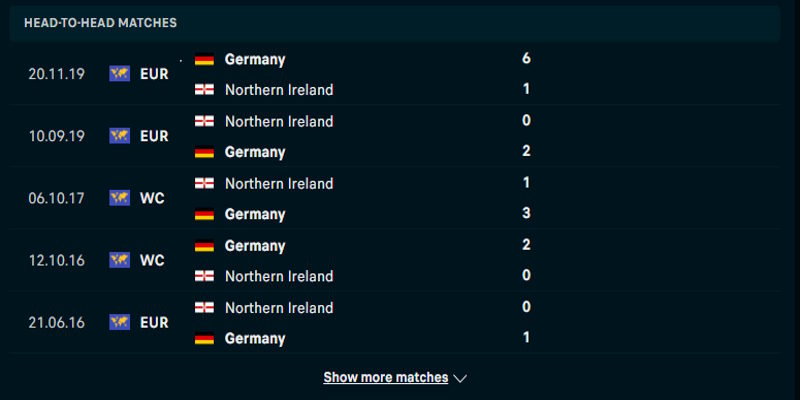Click Germany flag in 20.11.19 match

[204, 59]
